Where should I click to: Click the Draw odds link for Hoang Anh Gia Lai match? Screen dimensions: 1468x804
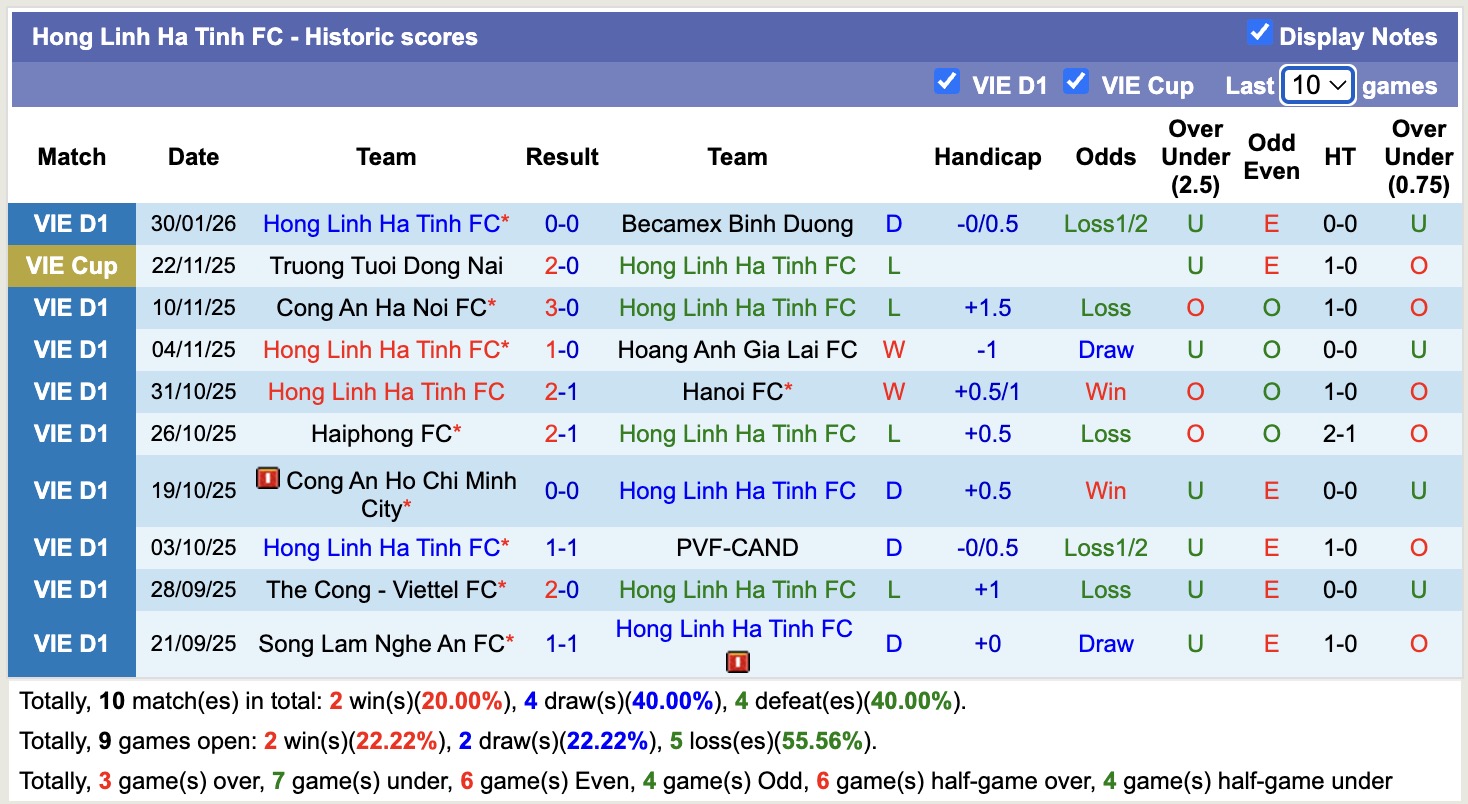(x=1105, y=349)
